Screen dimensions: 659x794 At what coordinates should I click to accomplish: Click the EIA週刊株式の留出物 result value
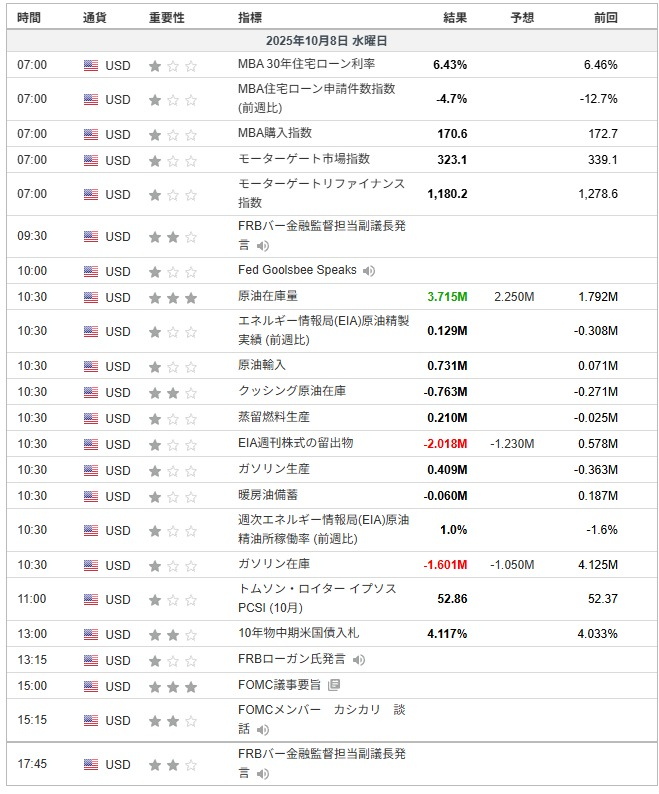coord(446,444)
